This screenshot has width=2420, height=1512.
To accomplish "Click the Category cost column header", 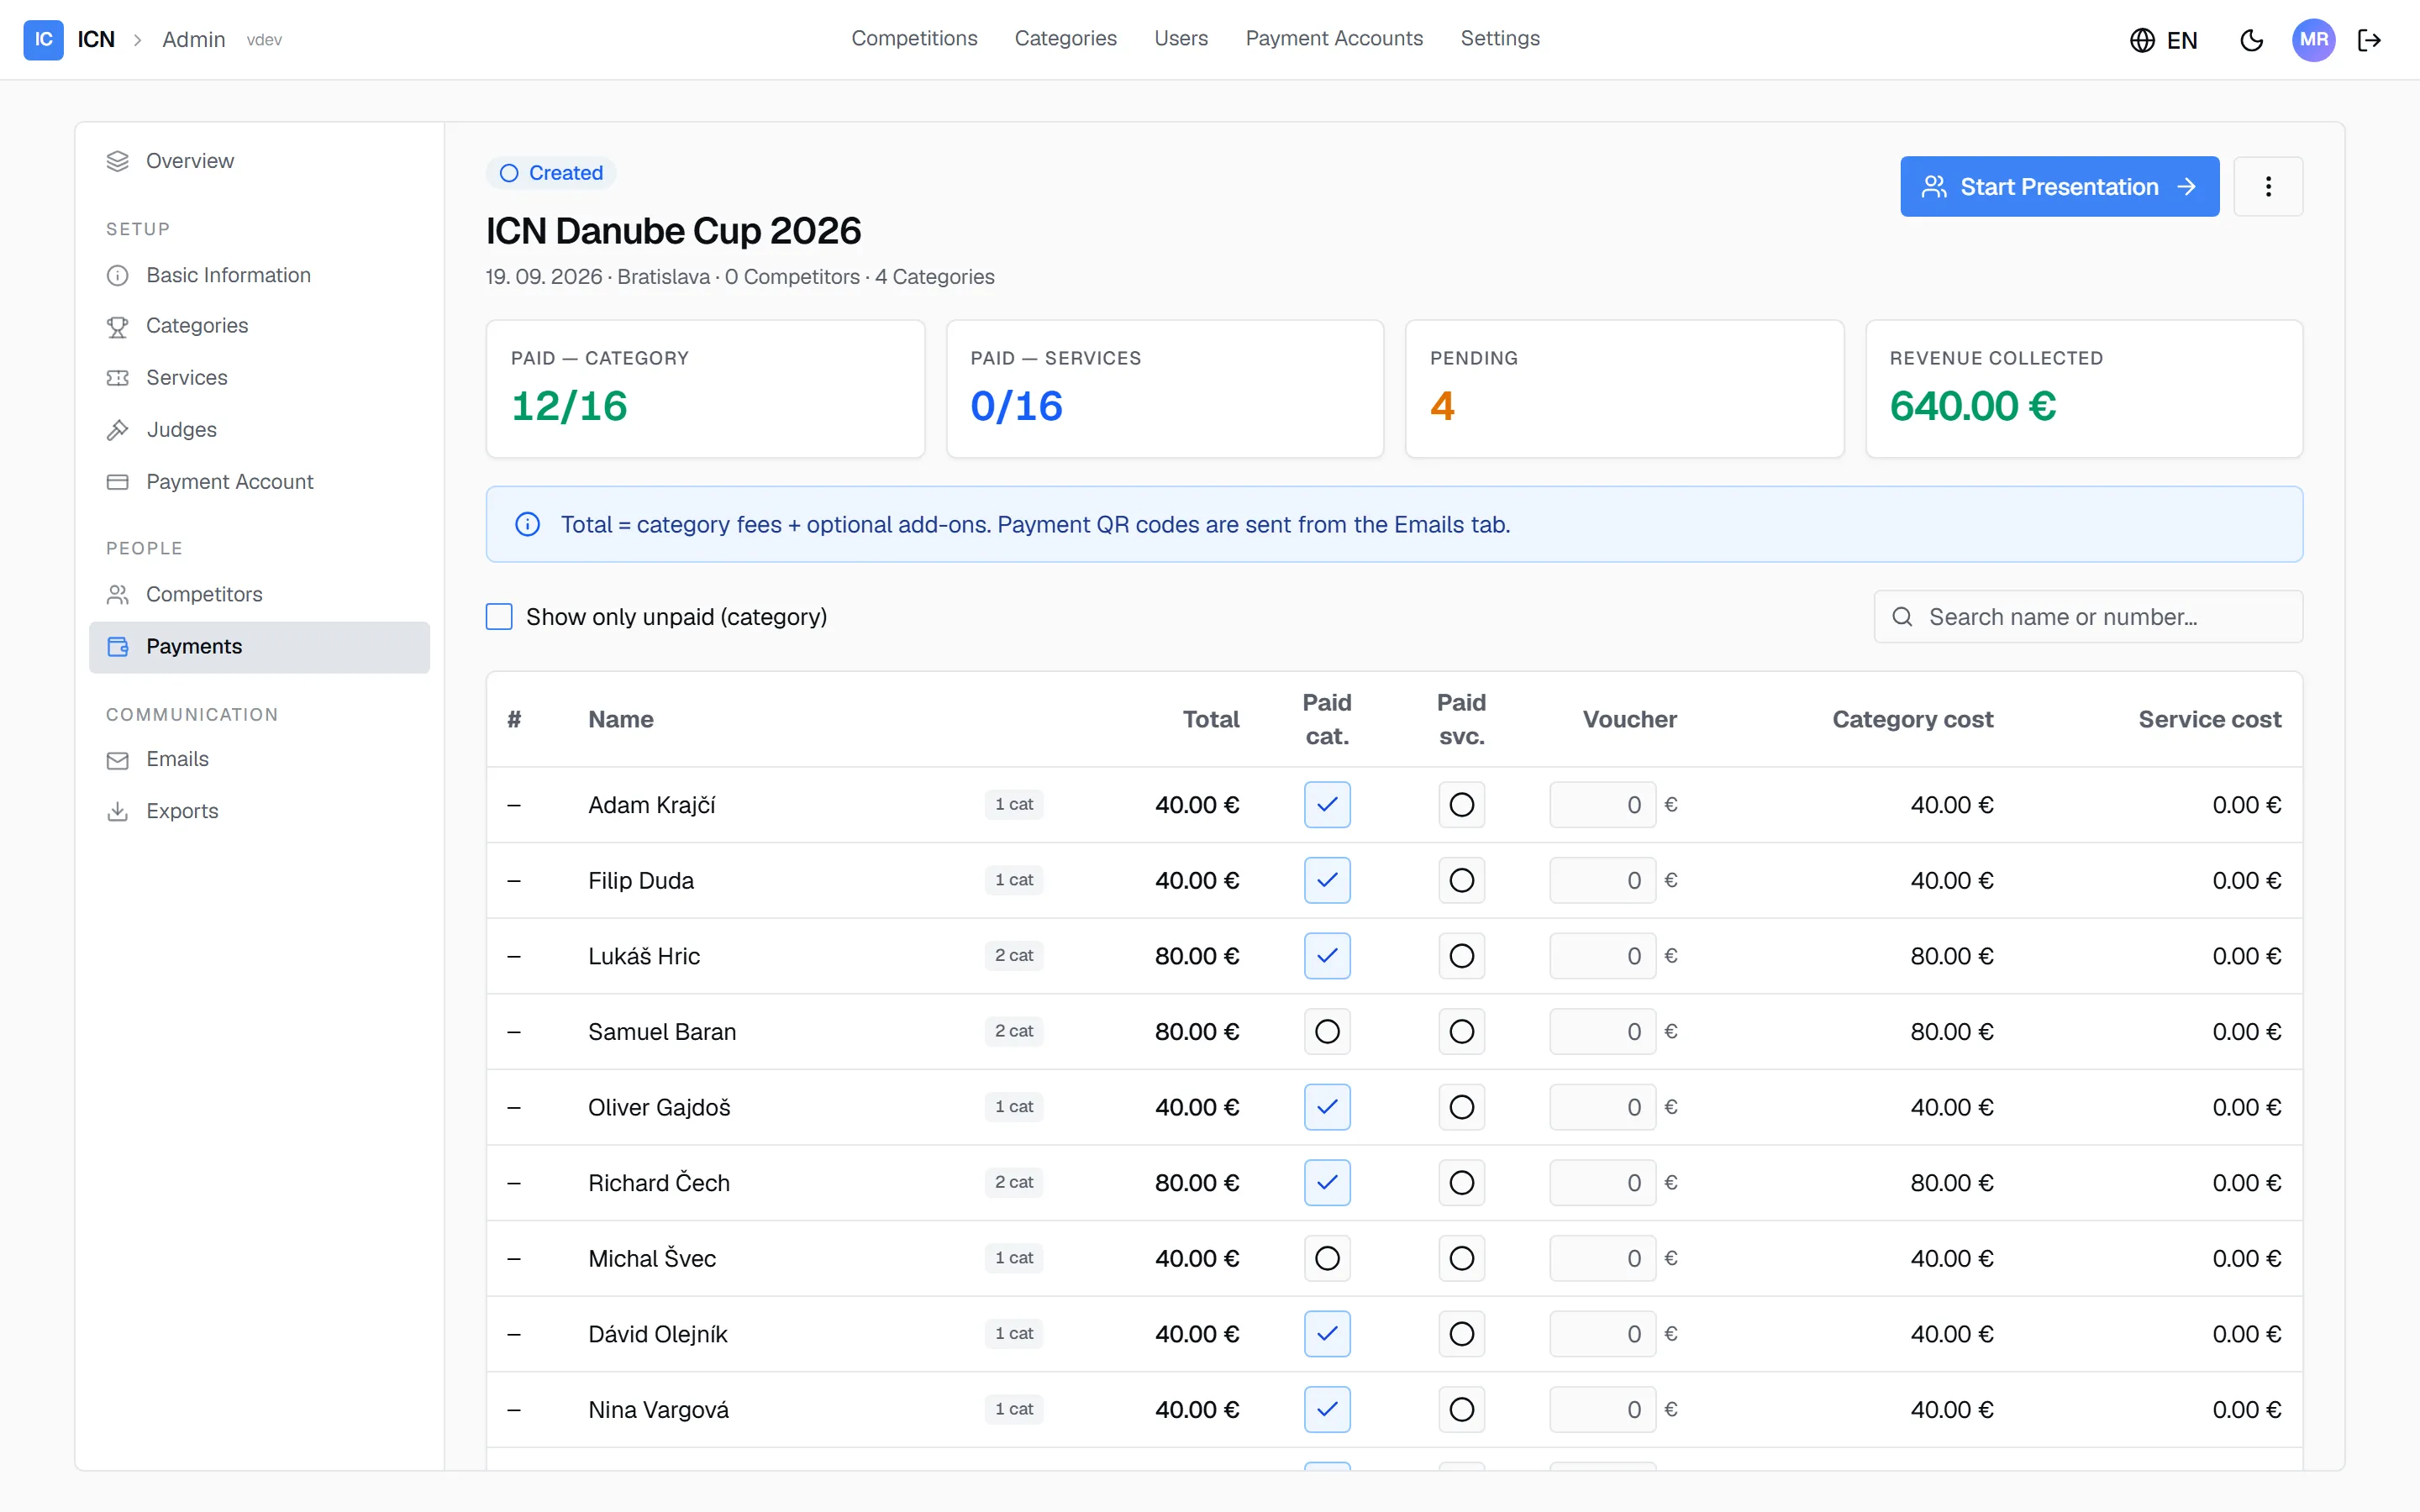I will [1912, 719].
